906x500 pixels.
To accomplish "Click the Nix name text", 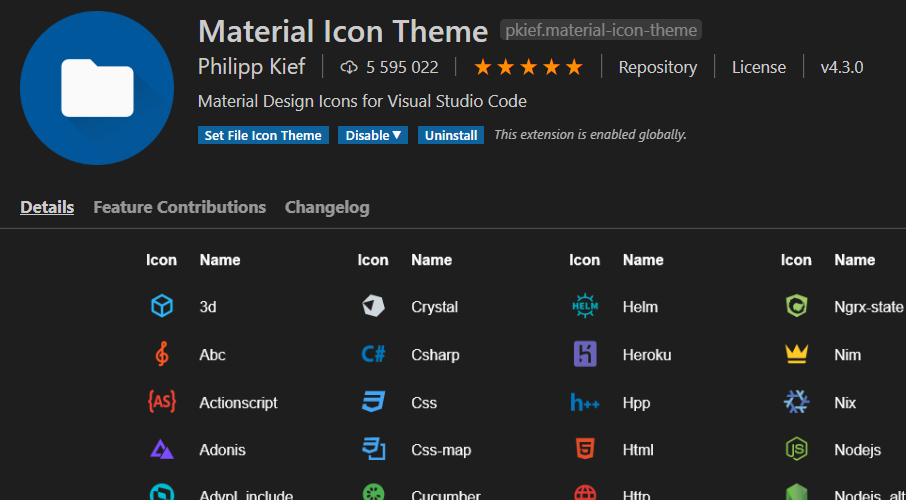I will tap(845, 402).
